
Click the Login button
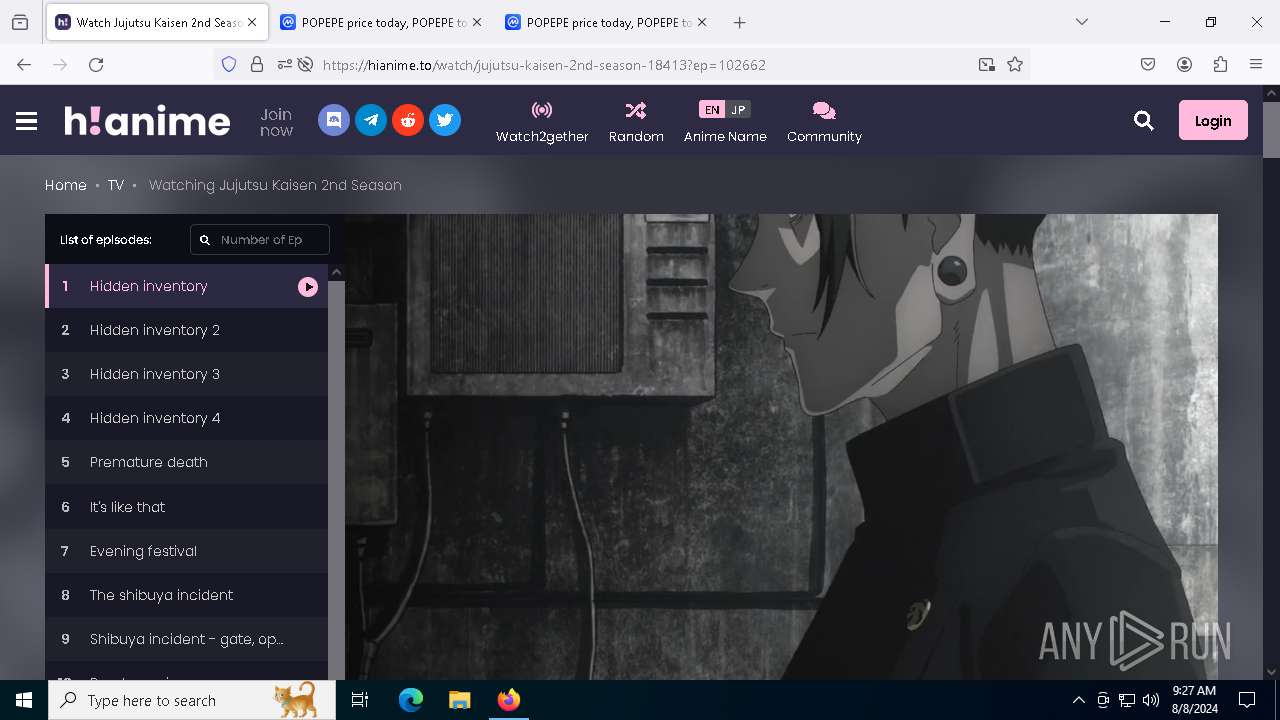[1213, 120]
